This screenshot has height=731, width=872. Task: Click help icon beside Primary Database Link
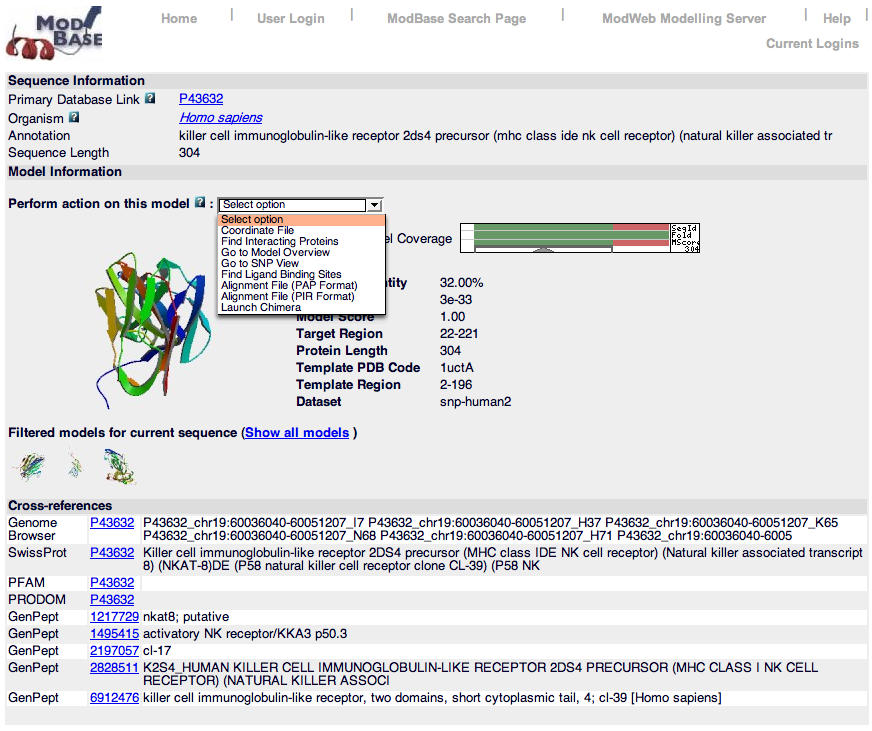pos(150,99)
